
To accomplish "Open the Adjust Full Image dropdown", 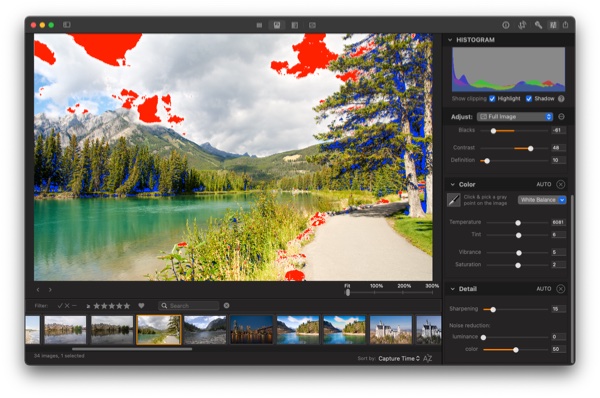I will point(515,117).
